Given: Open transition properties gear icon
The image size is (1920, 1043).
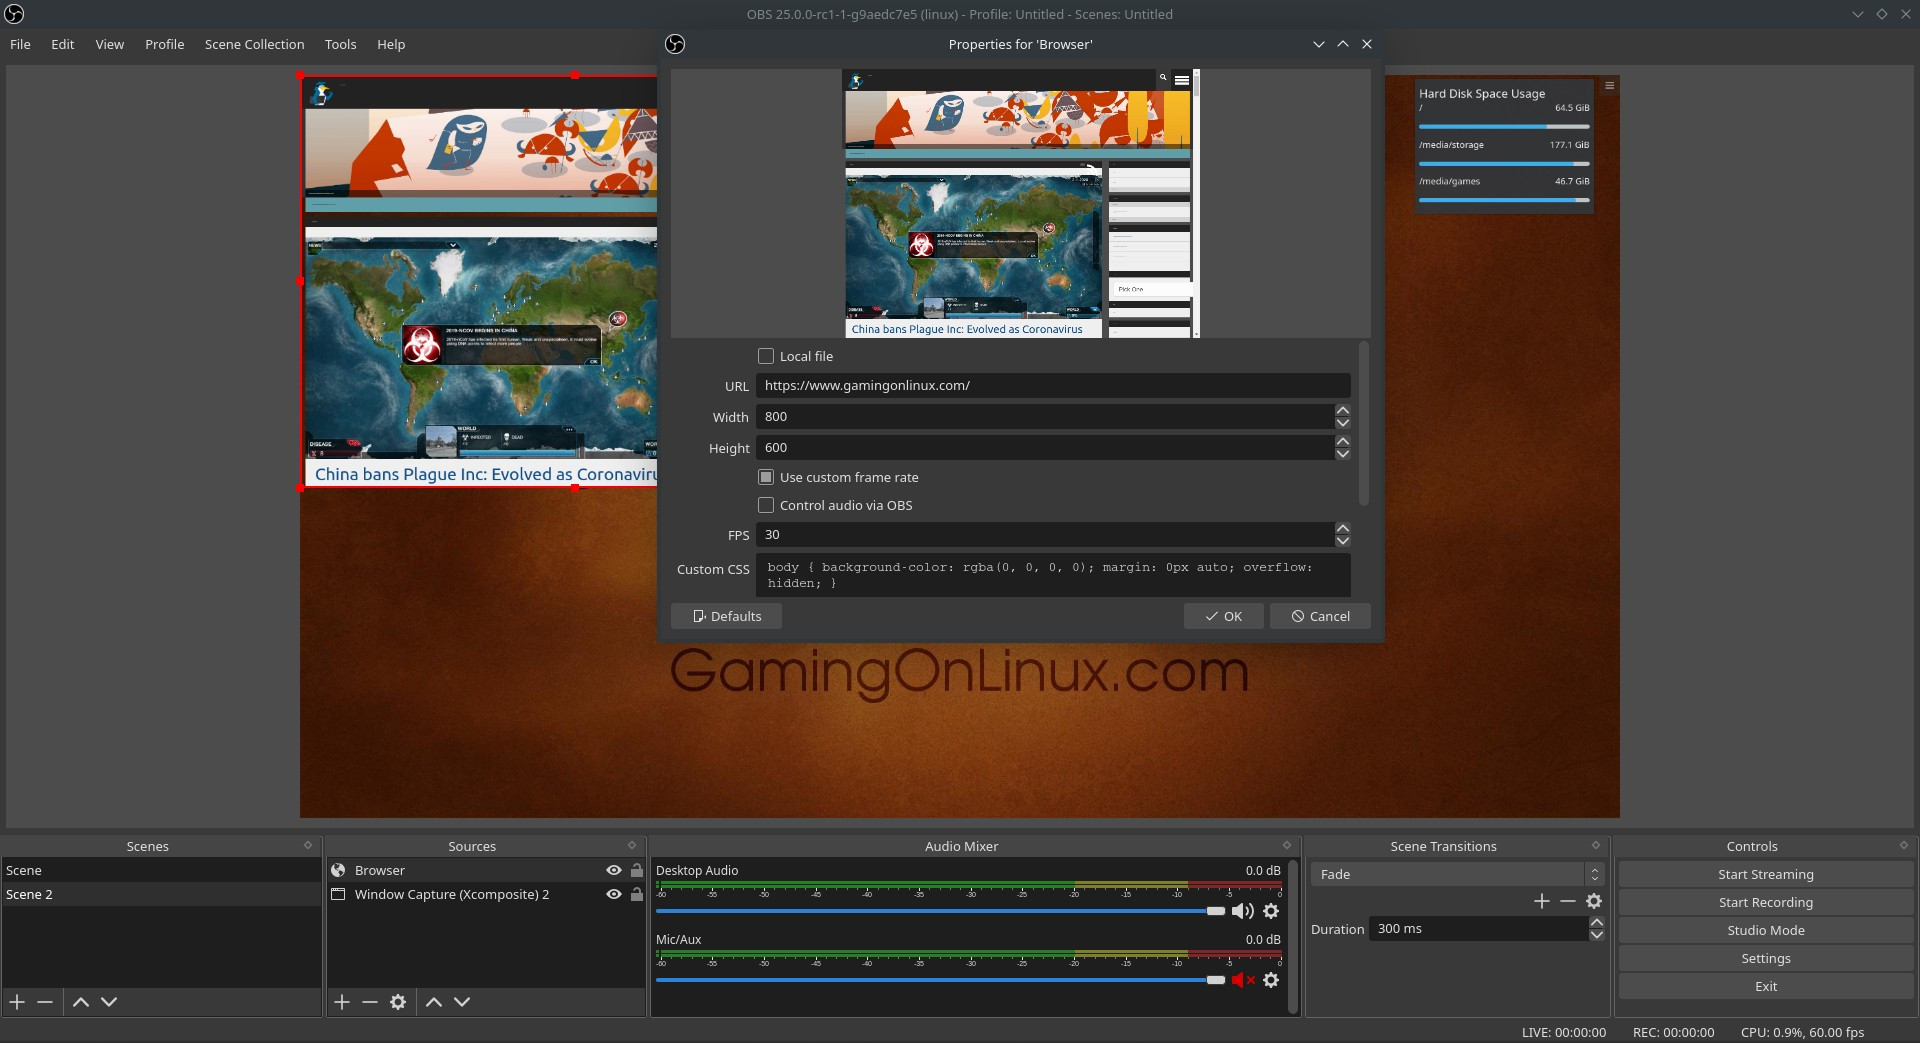Looking at the screenshot, I should coord(1594,901).
